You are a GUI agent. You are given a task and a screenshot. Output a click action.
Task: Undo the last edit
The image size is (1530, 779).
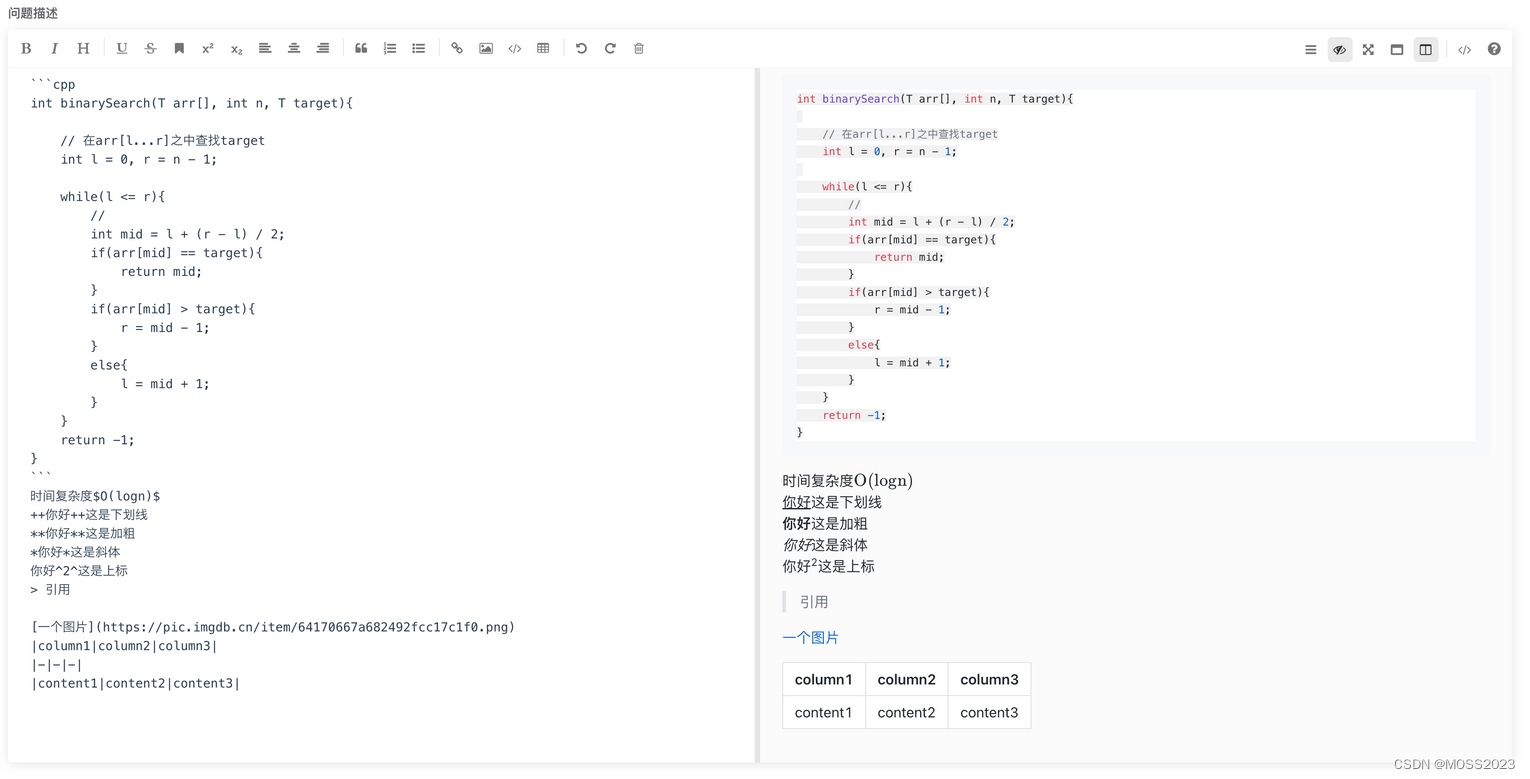tap(581, 48)
